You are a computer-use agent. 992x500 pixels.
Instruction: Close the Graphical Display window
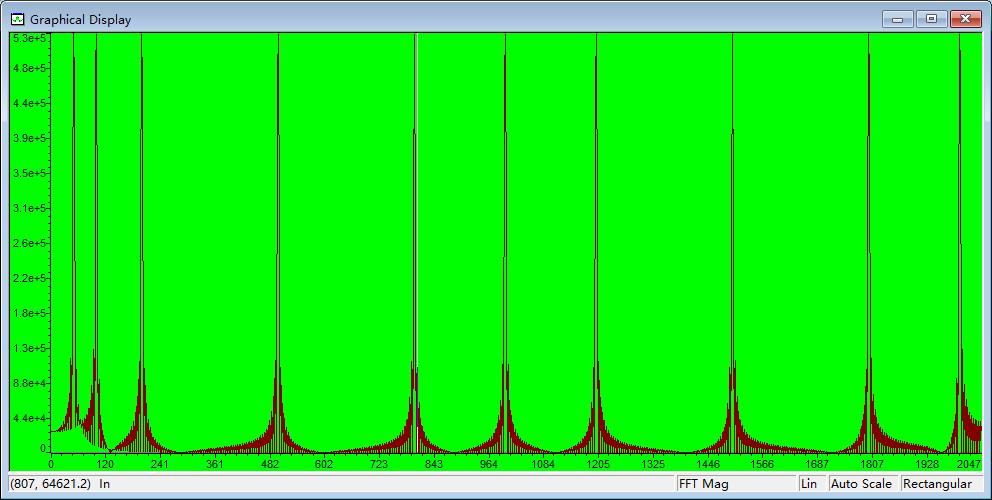[965, 19]
